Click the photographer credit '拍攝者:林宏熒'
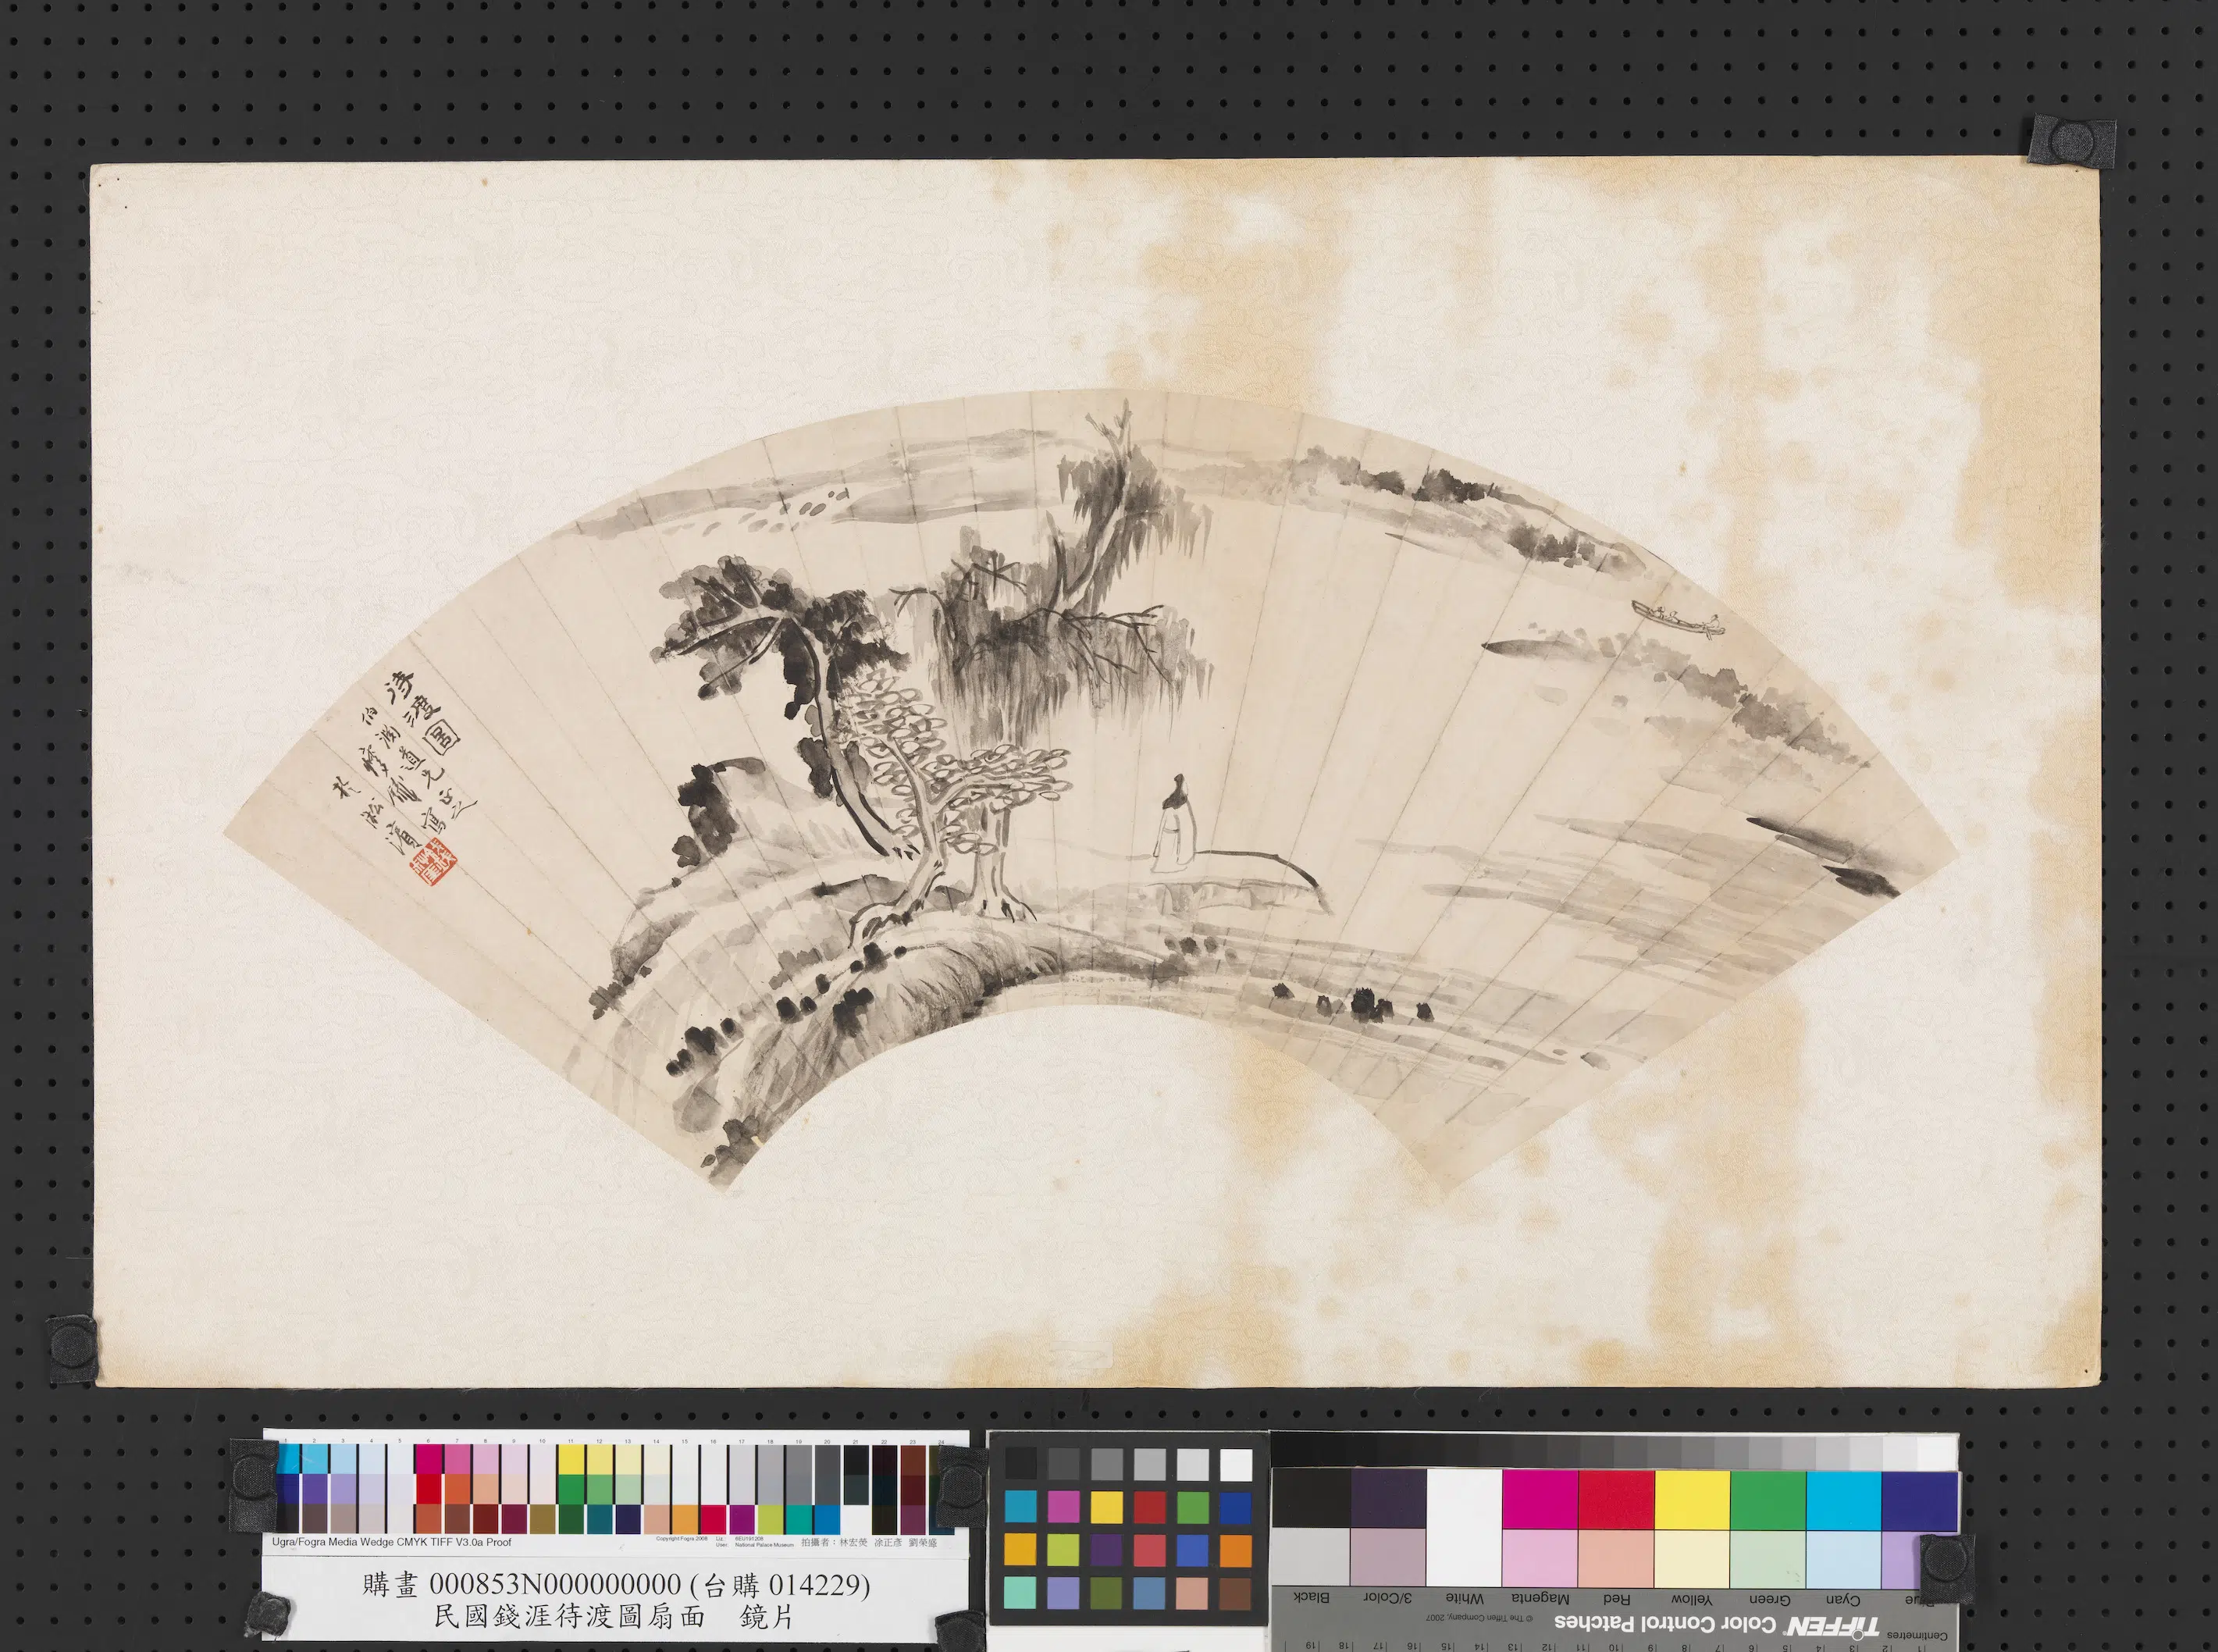 pyautogui.click(x=834, y=1543)
